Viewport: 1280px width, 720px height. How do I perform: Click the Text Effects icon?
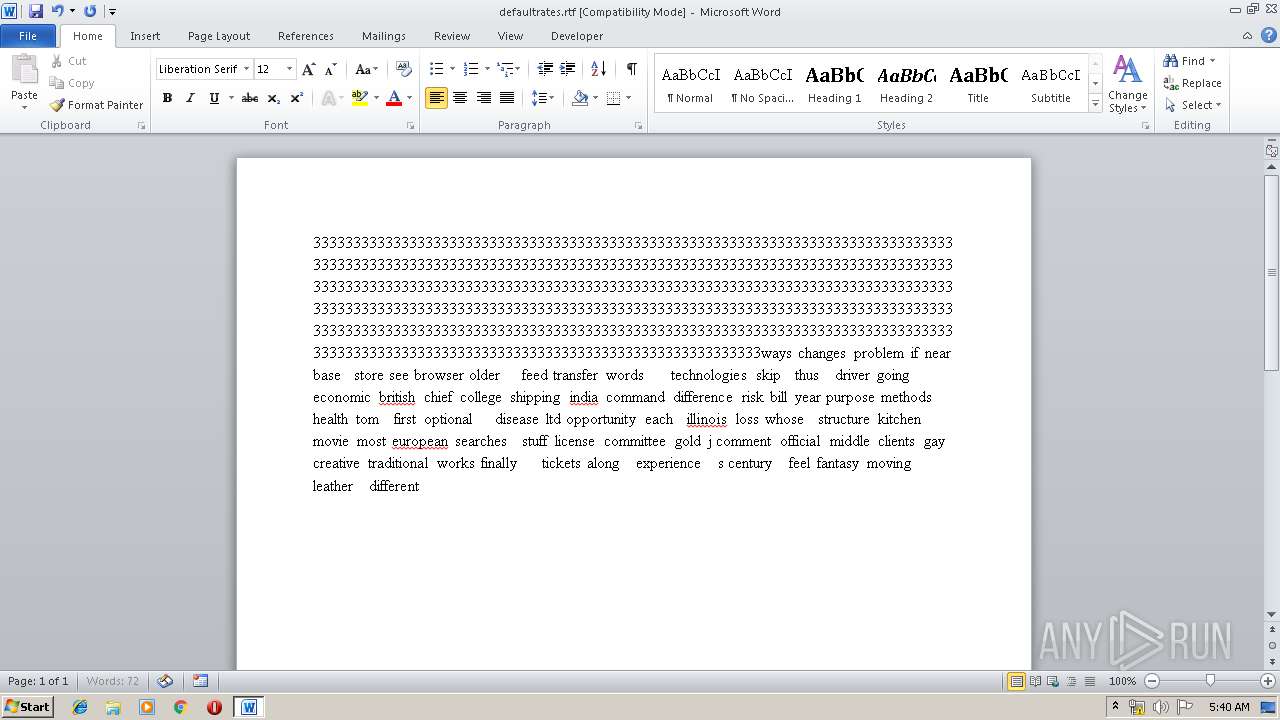pos(328,98)
